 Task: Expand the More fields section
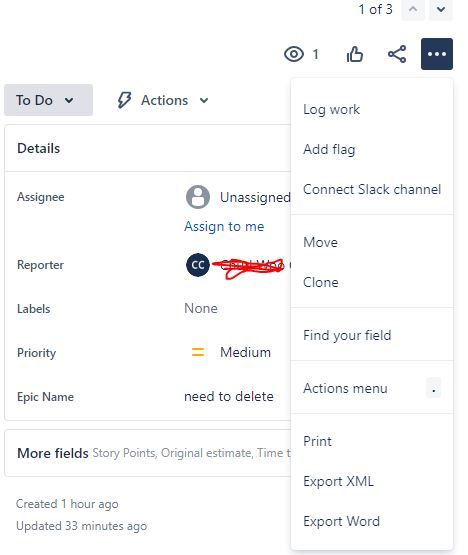(147, 453)
